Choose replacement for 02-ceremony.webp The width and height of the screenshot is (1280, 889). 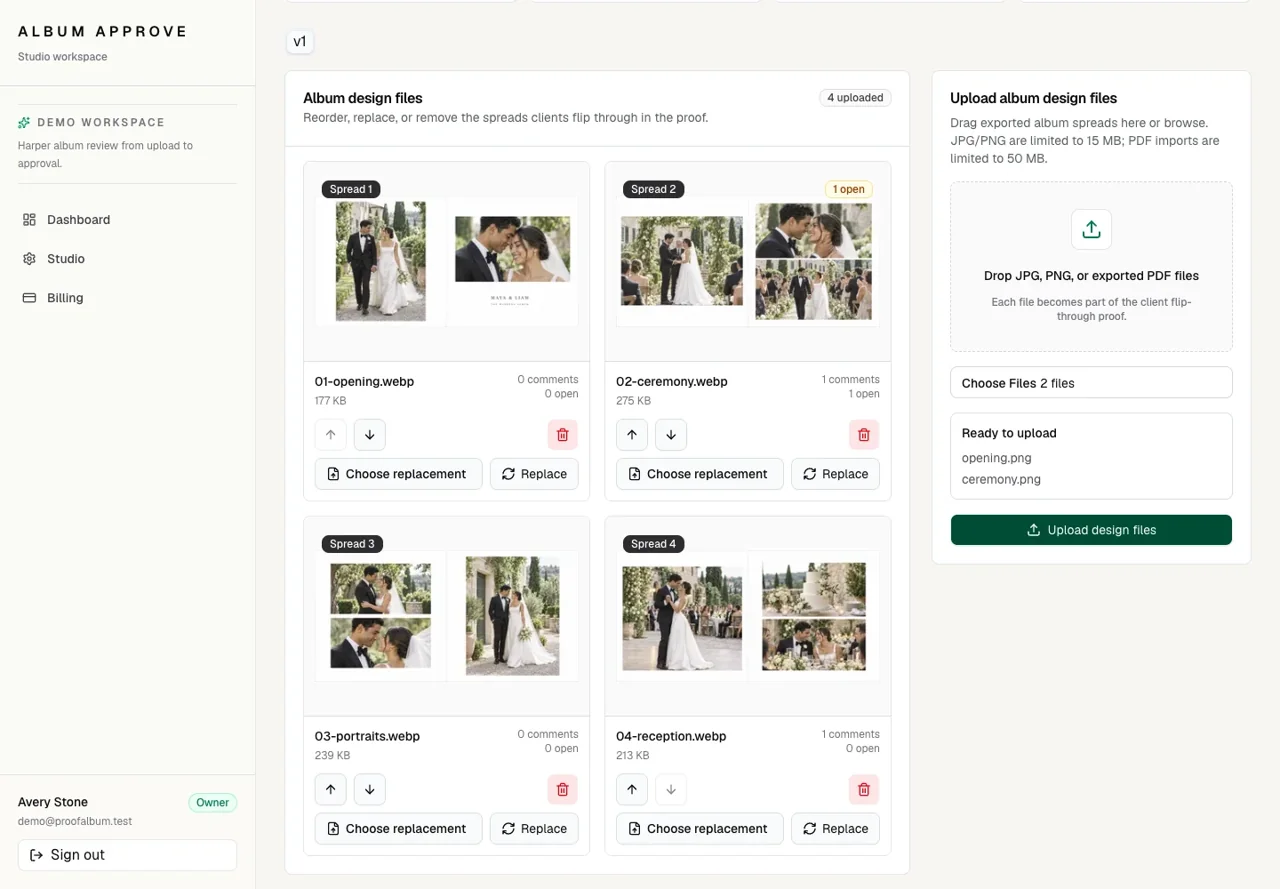[x=700, y=474]
